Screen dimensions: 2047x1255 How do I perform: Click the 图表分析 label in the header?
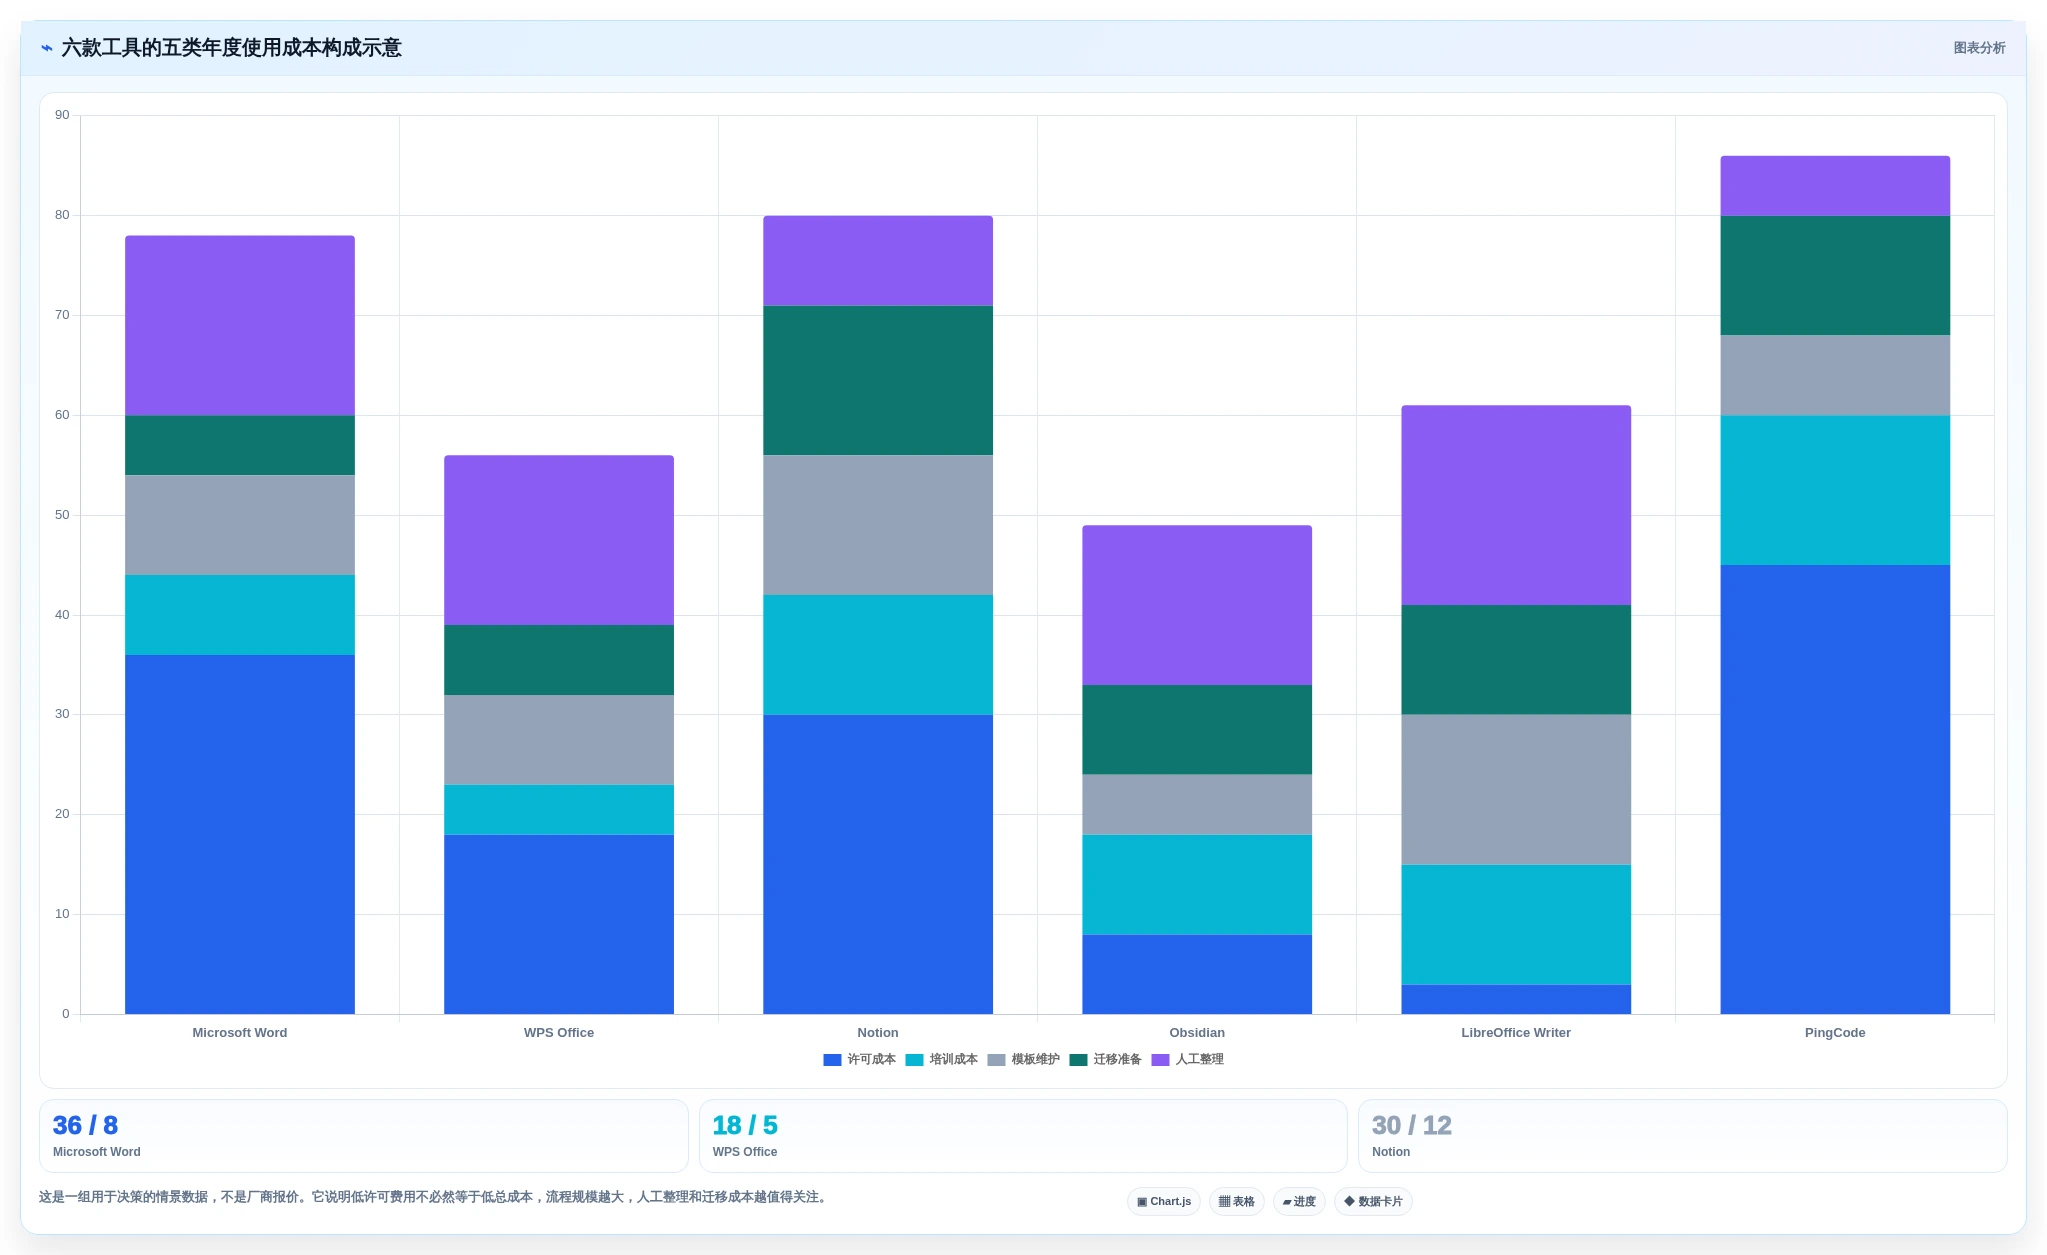pos(1979,48)
